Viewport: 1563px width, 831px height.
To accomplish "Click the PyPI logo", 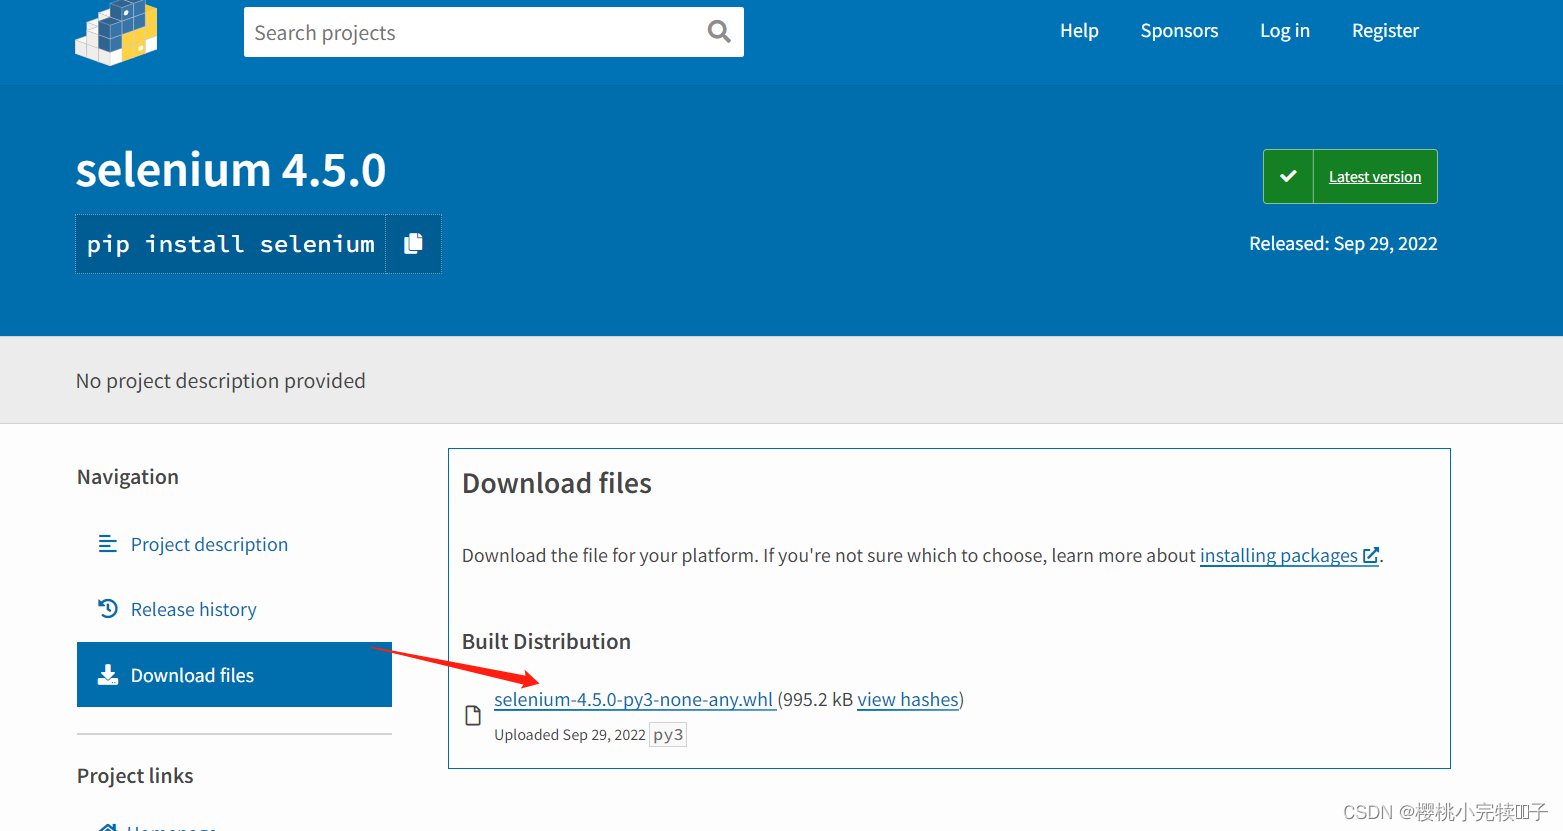I will tap(117, 32).
